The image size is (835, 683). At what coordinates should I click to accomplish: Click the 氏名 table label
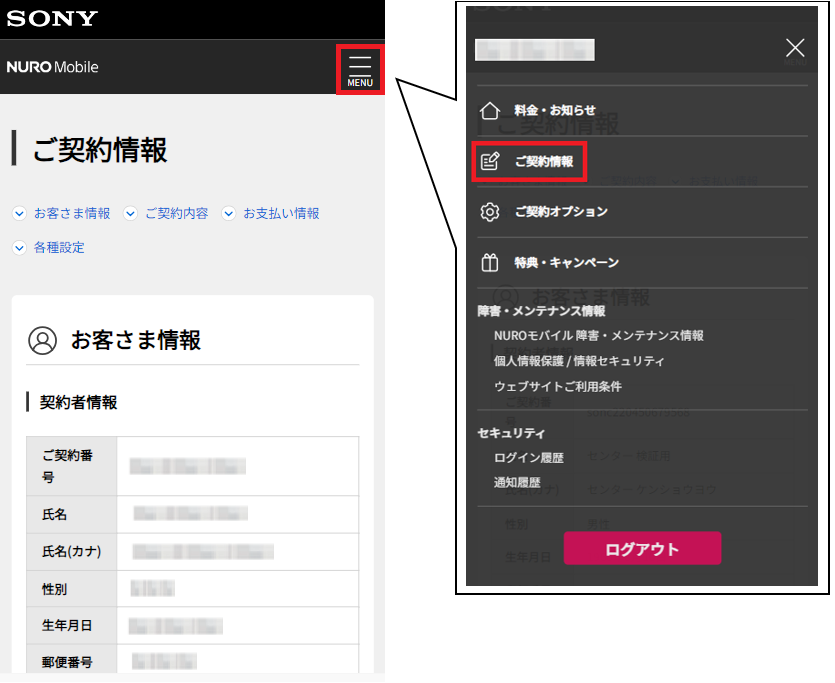click(54, 515)
